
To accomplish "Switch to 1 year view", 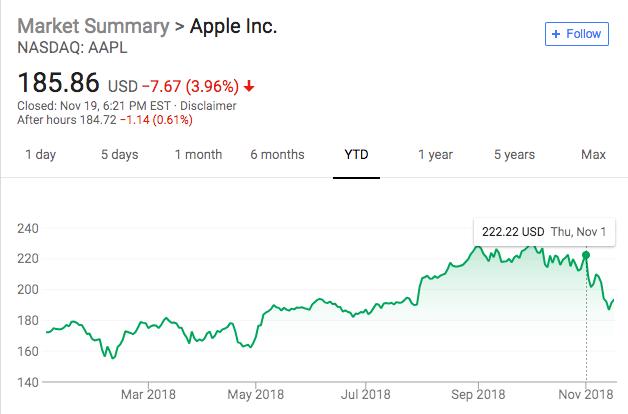I will (435, 155).
